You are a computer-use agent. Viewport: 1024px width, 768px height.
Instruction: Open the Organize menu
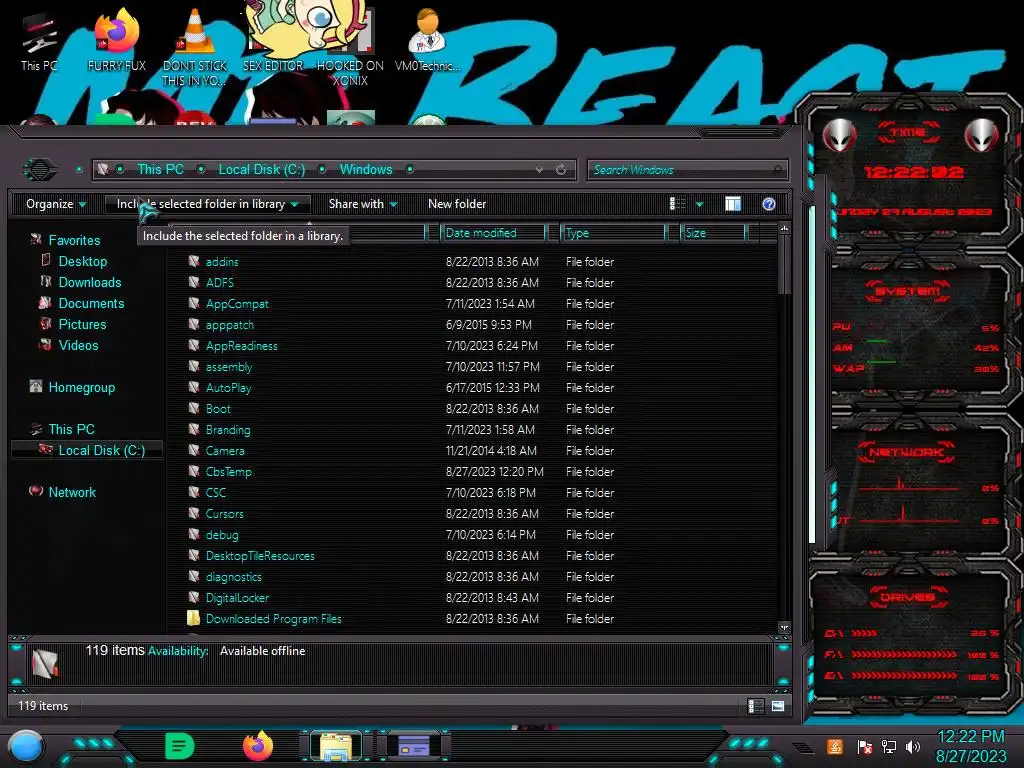(56, 204)
